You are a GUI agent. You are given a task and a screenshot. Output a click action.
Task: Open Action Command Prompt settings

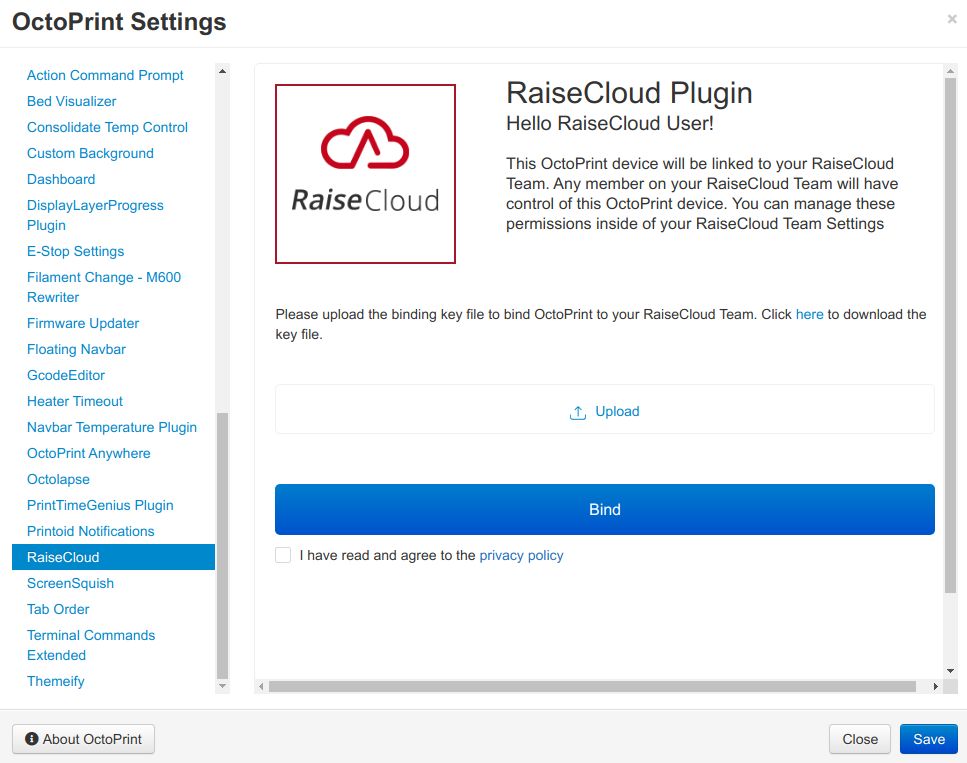coord(105,75)
